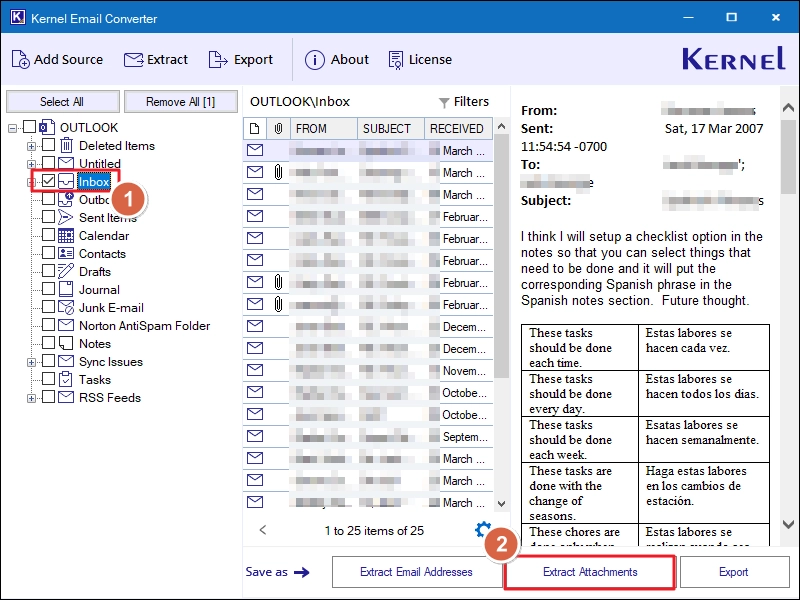
Task: Expand the Untitled tree node
Action: pos(31,164)
